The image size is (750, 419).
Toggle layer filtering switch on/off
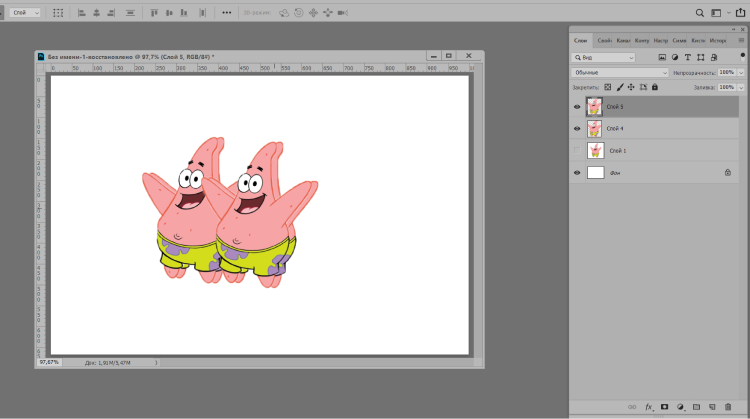(x=743, y=57)
